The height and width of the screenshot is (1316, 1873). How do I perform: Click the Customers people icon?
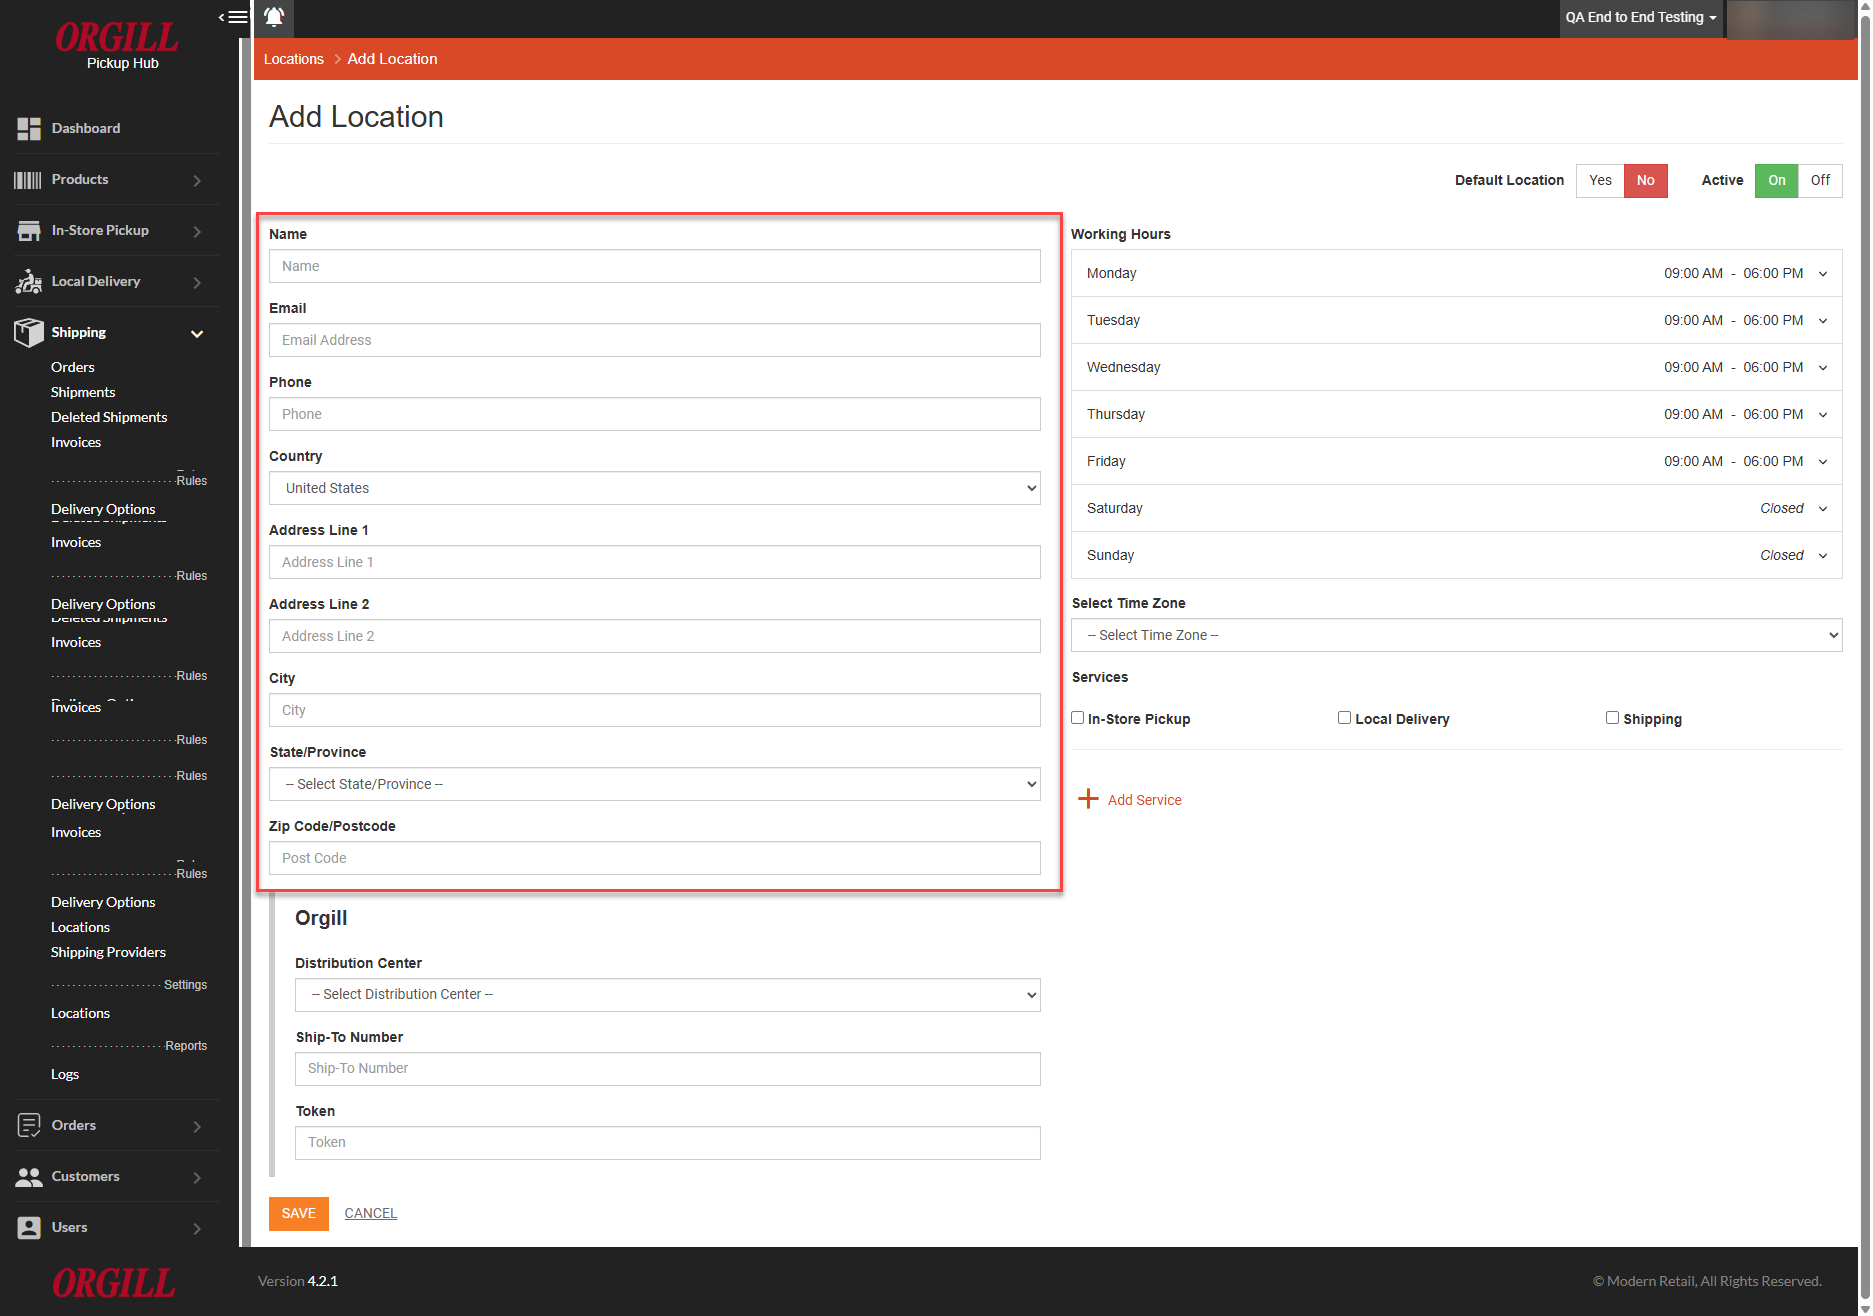click(x=29, y=1177)
